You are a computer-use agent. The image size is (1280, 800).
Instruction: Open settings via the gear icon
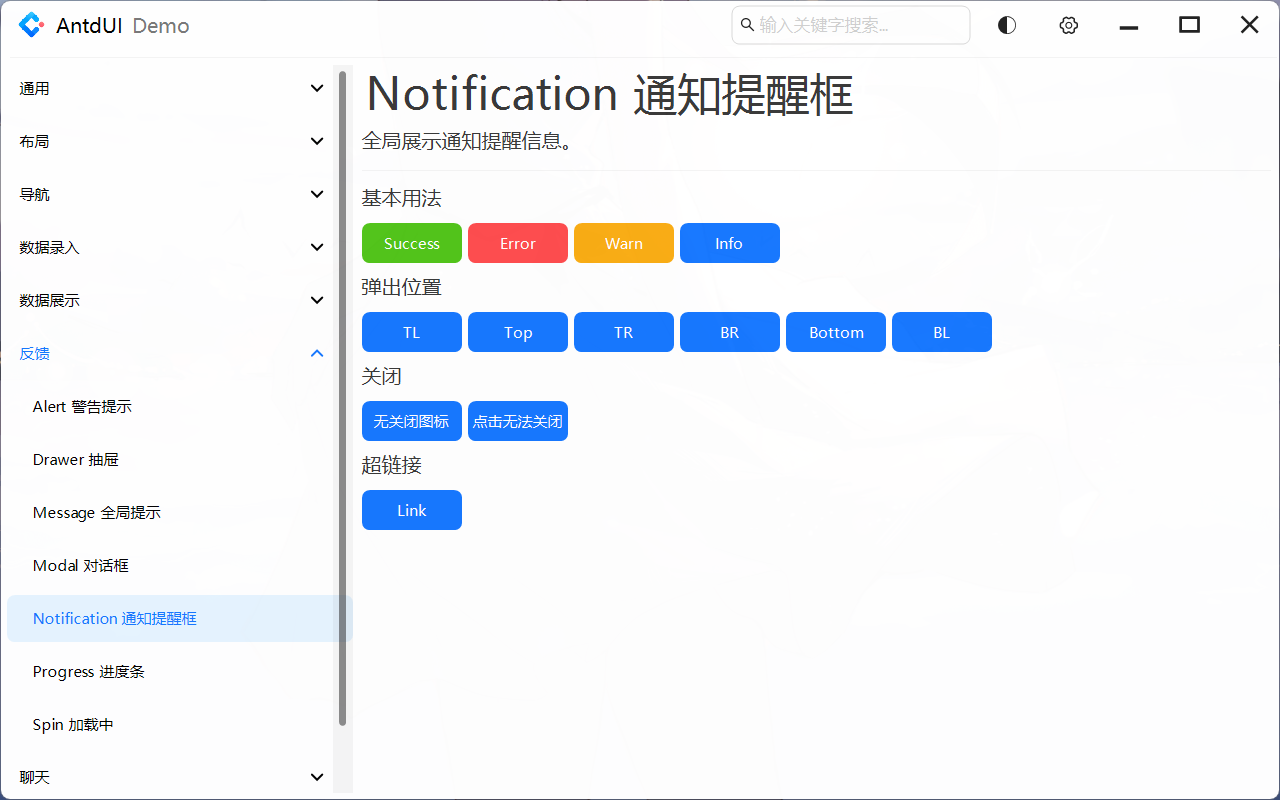coord(1068,25)
